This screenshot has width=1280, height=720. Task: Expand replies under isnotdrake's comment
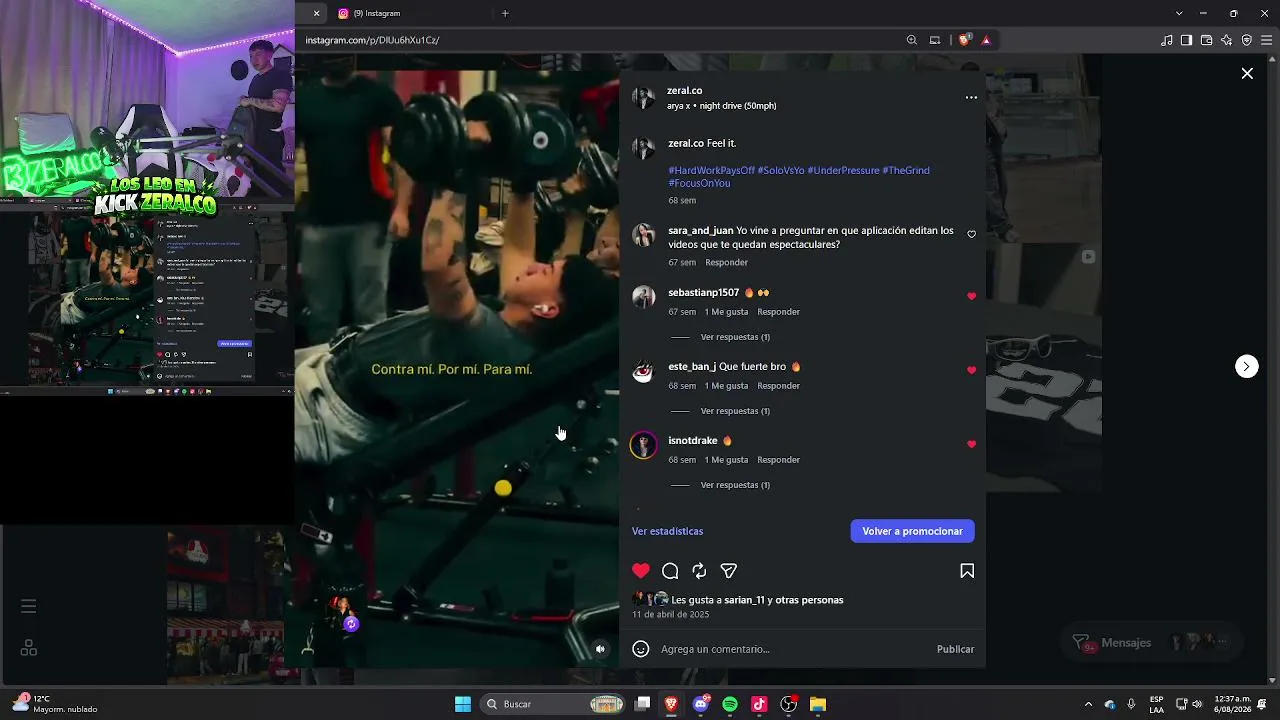coord(735,485)
